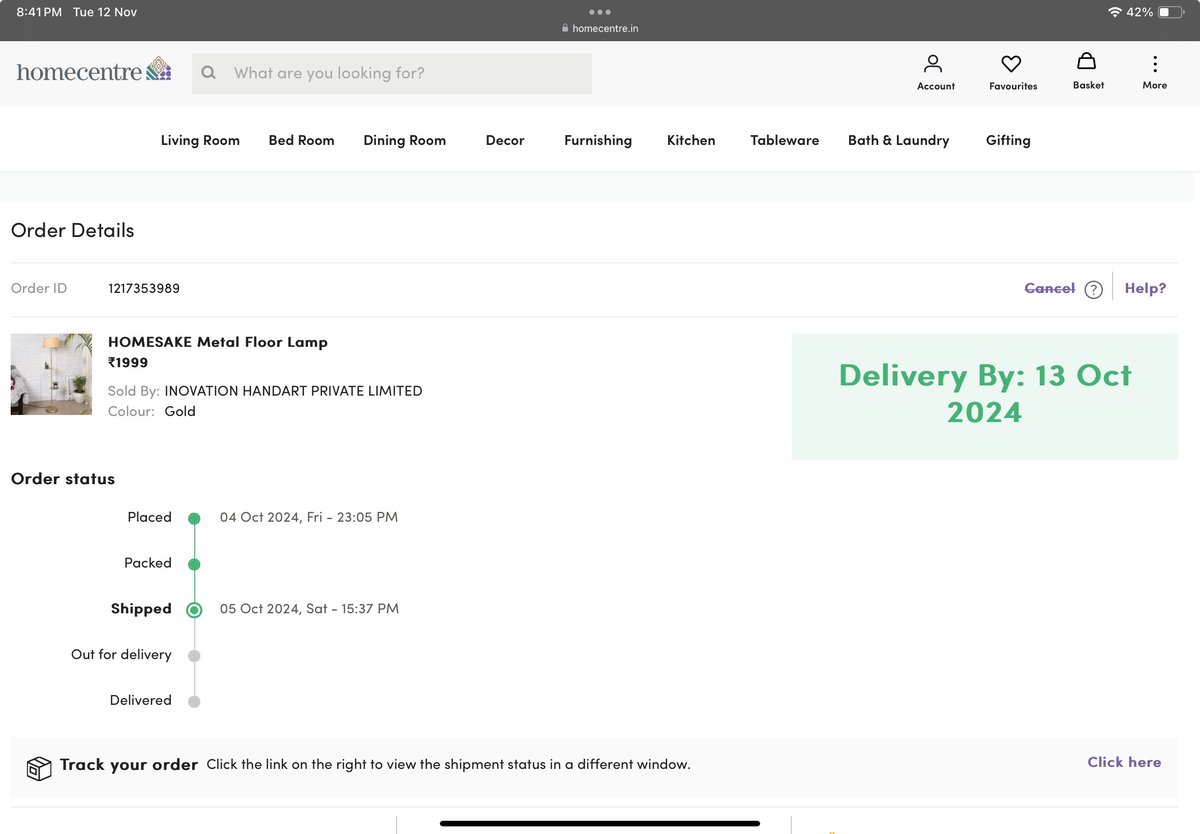This screenshot has width=1200, height=834.
Task: Tap the three-dot multitasking control atop the screen
Action: tap(600, 12)
